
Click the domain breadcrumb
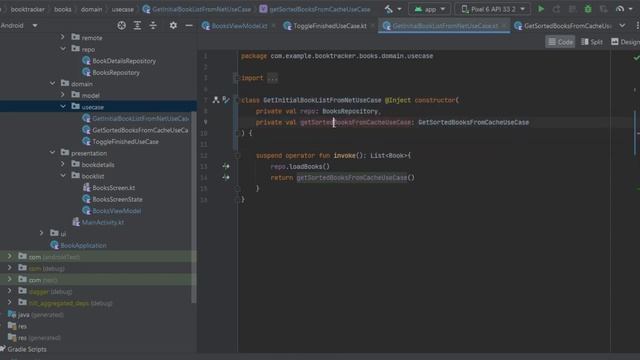[x=91, y=9]
